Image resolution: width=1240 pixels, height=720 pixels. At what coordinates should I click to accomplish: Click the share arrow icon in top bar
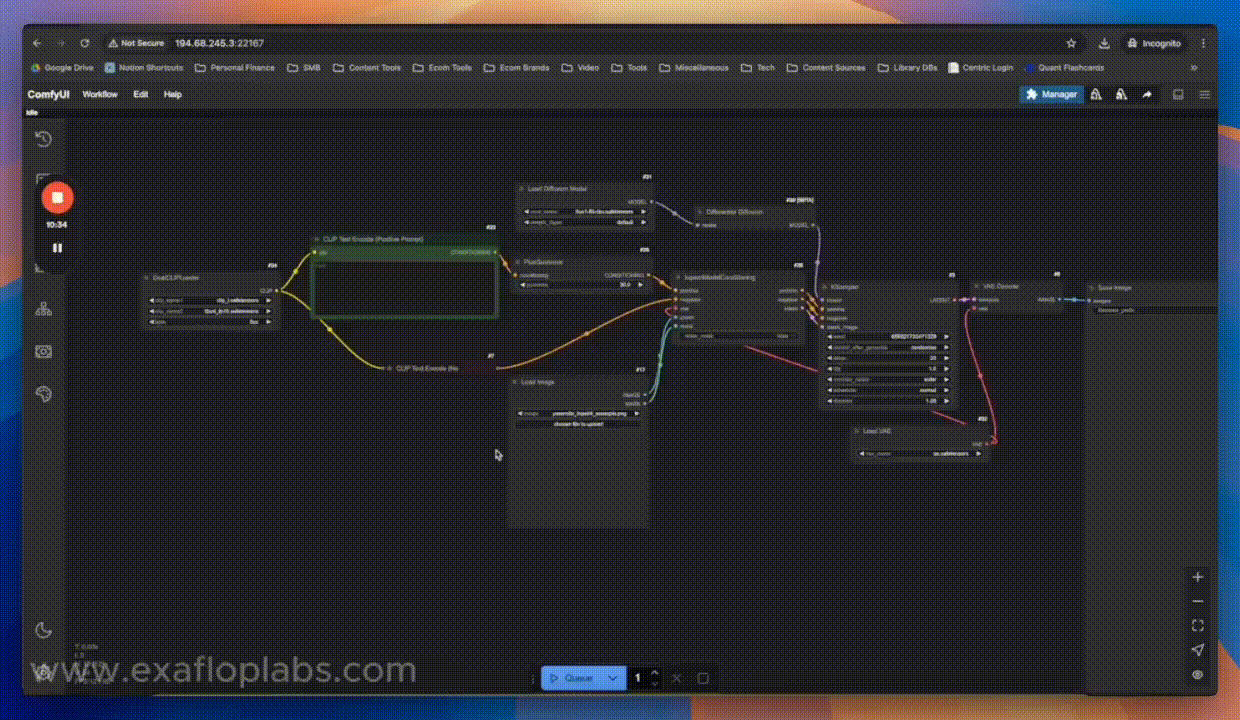(x=1147, y=95)
